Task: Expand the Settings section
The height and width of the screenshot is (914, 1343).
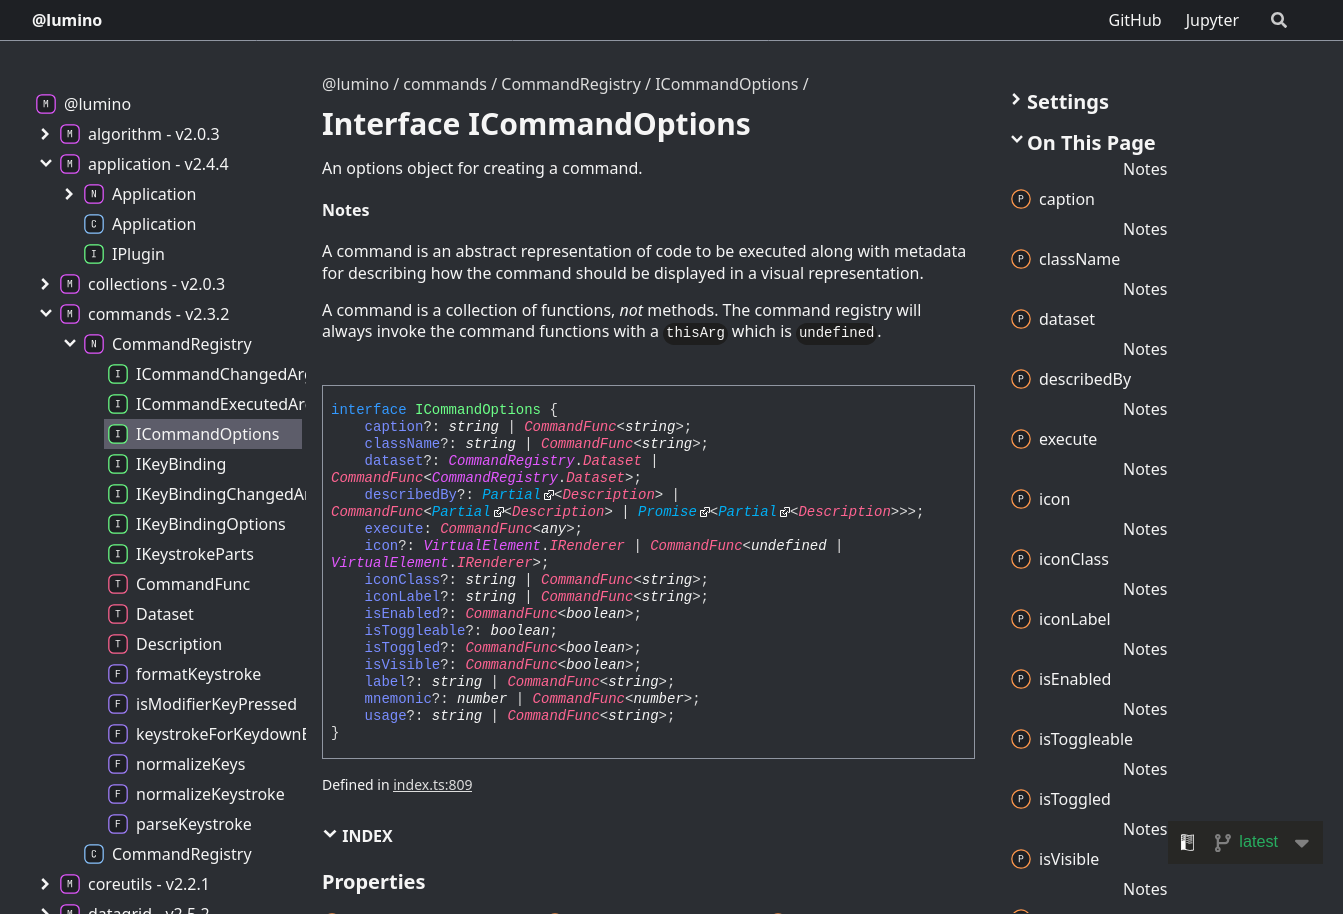Action: [1060, 102]
